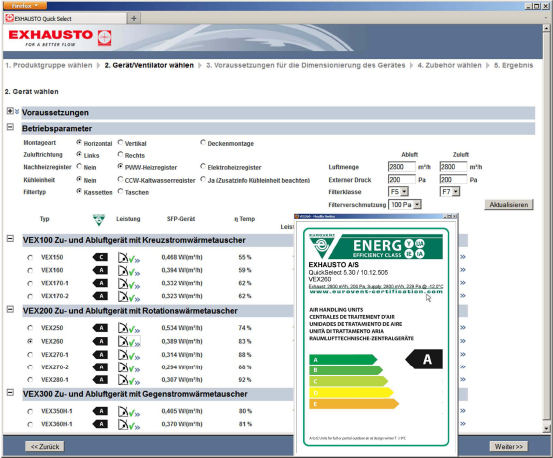
Task: Open the VEX360H-1 energy class A label
Action: click(100, 424)
